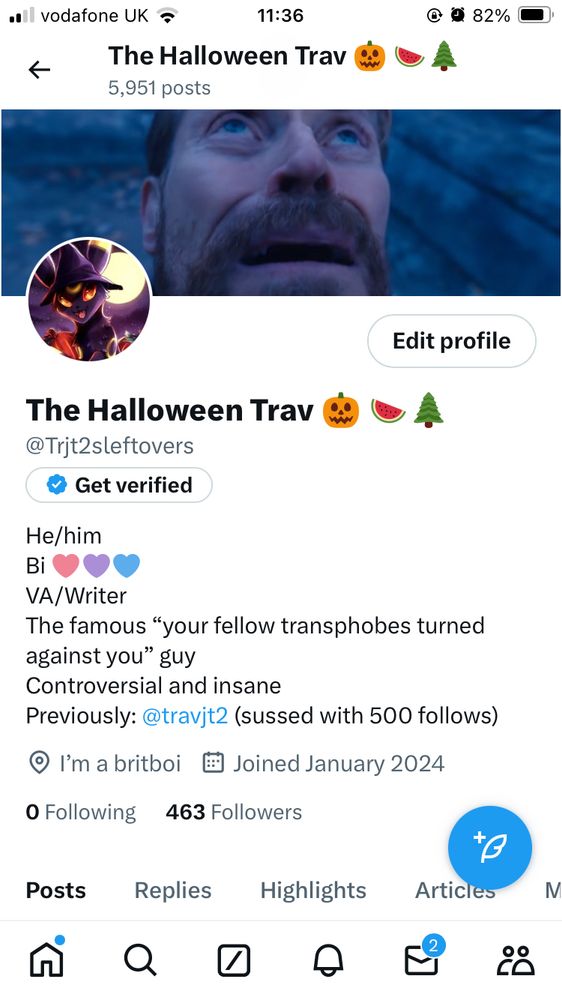Tap the blue verified checkmark badge
This screenshot has height=1000, width=562.
(x=57, y=485)
